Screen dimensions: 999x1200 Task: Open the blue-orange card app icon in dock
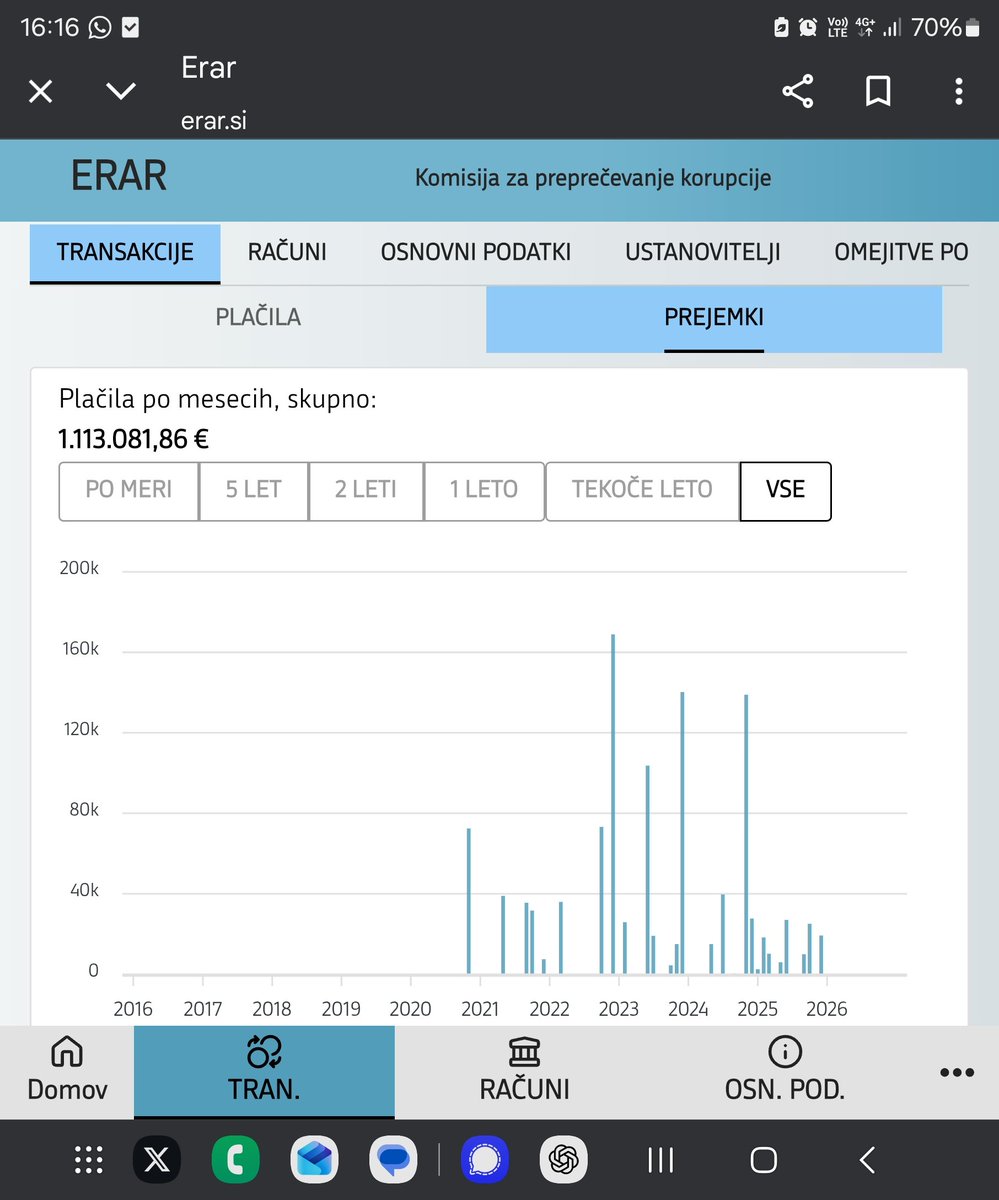point(315,1160)
